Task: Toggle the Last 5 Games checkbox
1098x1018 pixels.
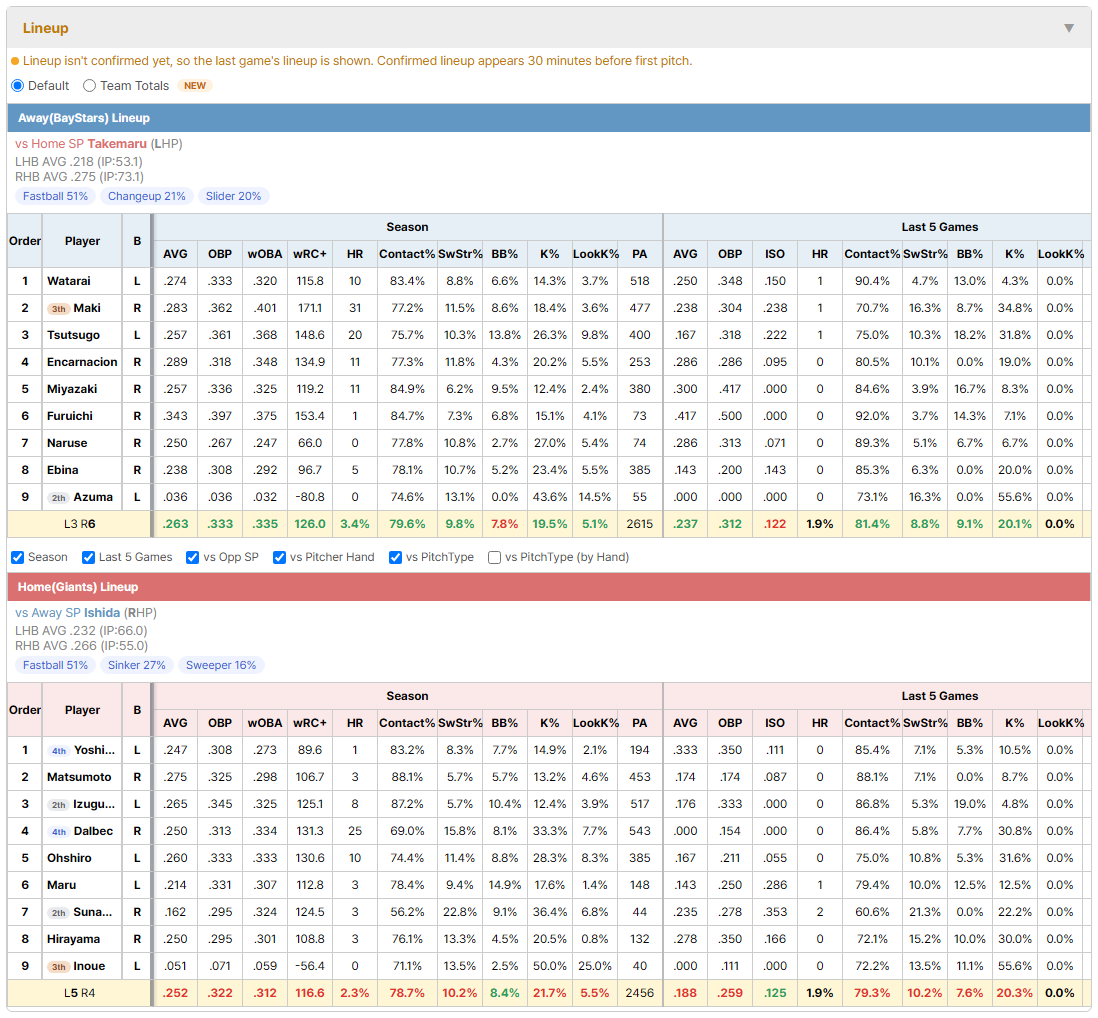Action: [x=88, y=557]
